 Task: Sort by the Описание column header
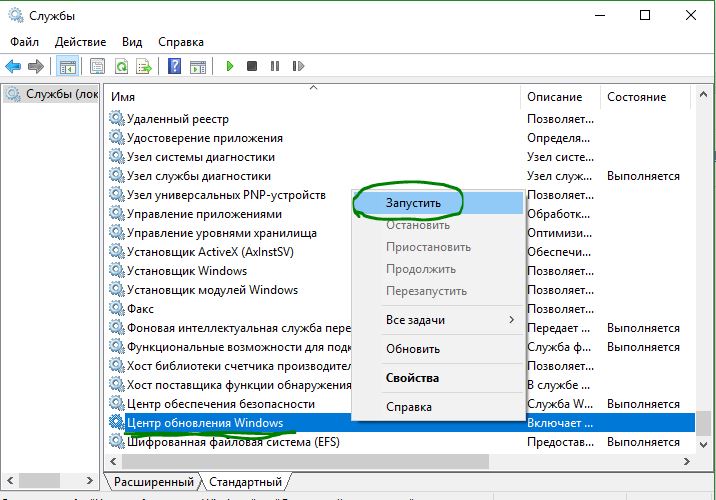(x=561, y=97)
